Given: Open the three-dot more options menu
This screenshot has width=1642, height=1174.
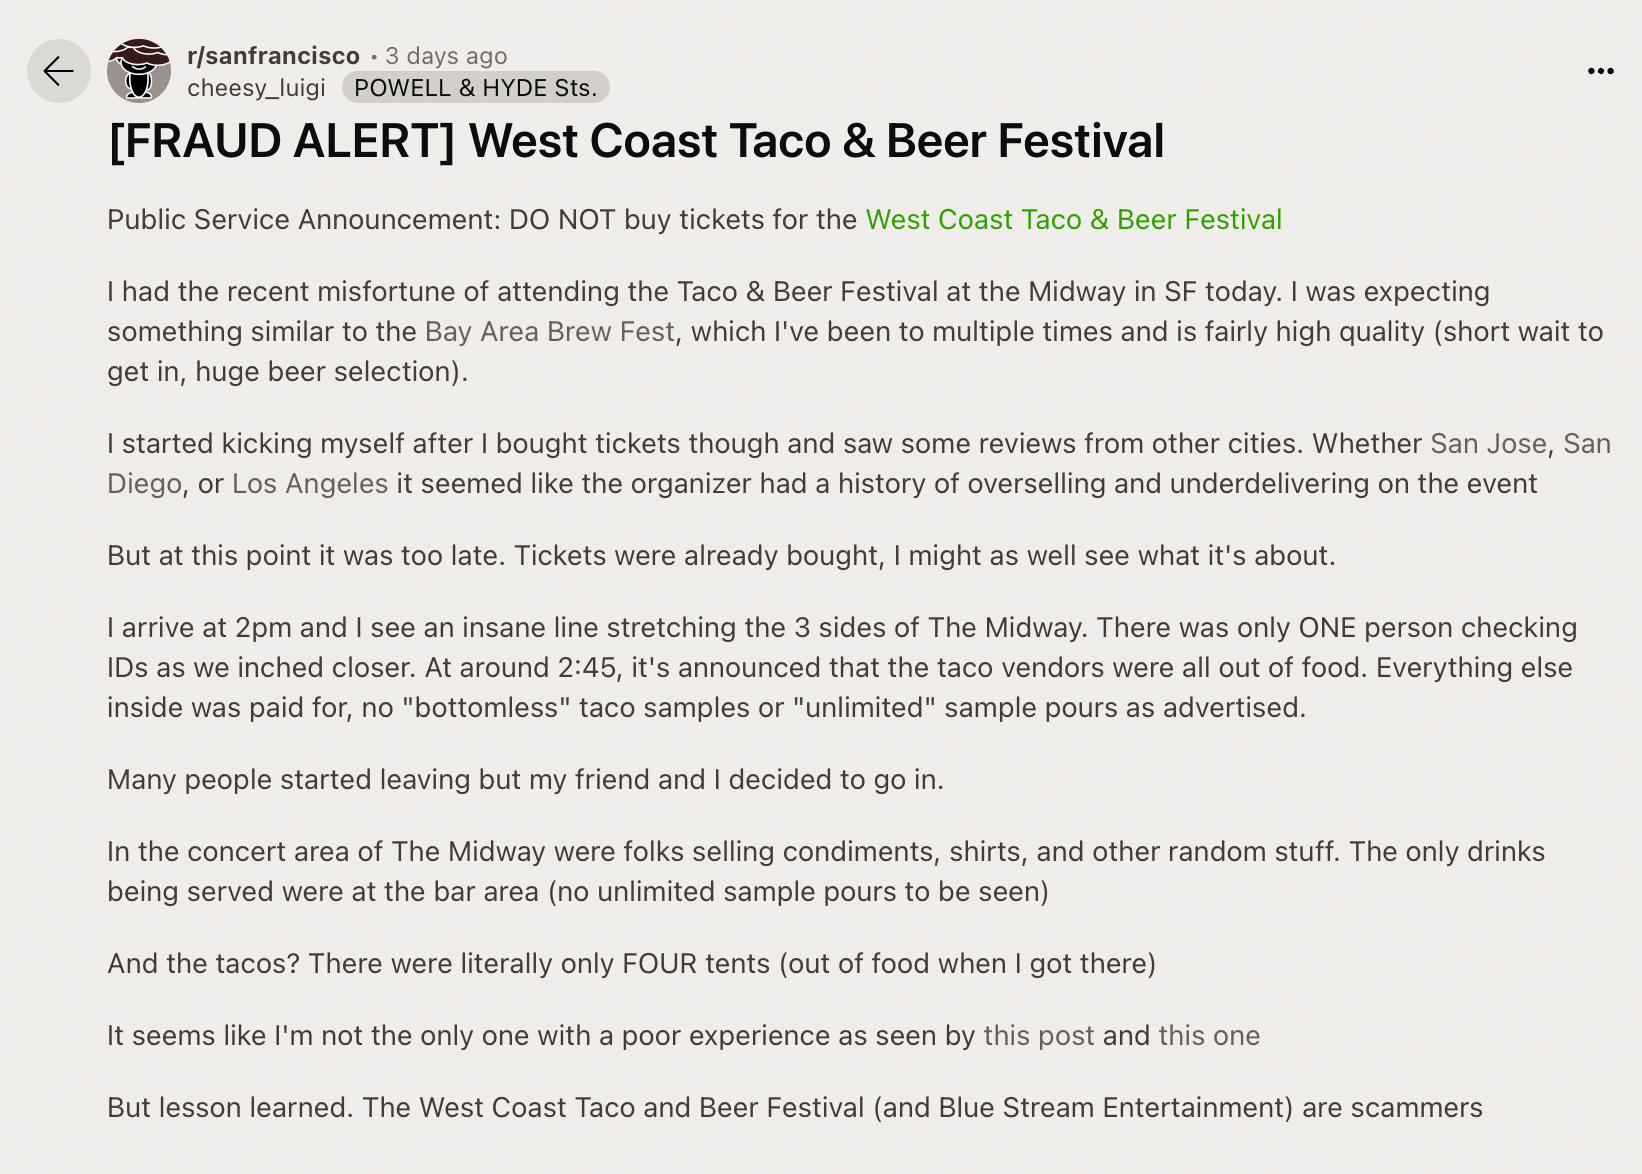Looking at the screenshot, I should [x=1600, y=71].
